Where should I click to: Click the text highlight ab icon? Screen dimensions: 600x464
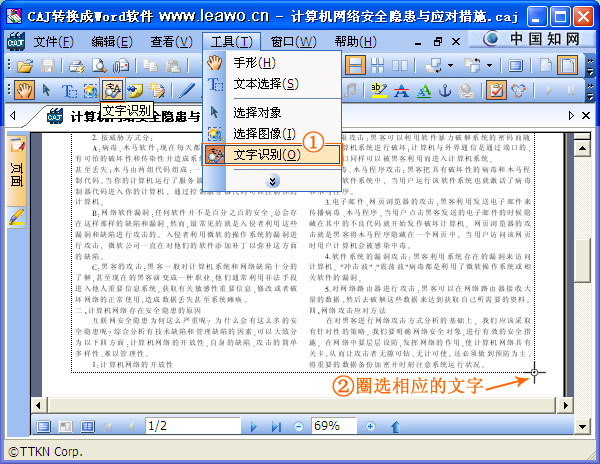(379, 91)
